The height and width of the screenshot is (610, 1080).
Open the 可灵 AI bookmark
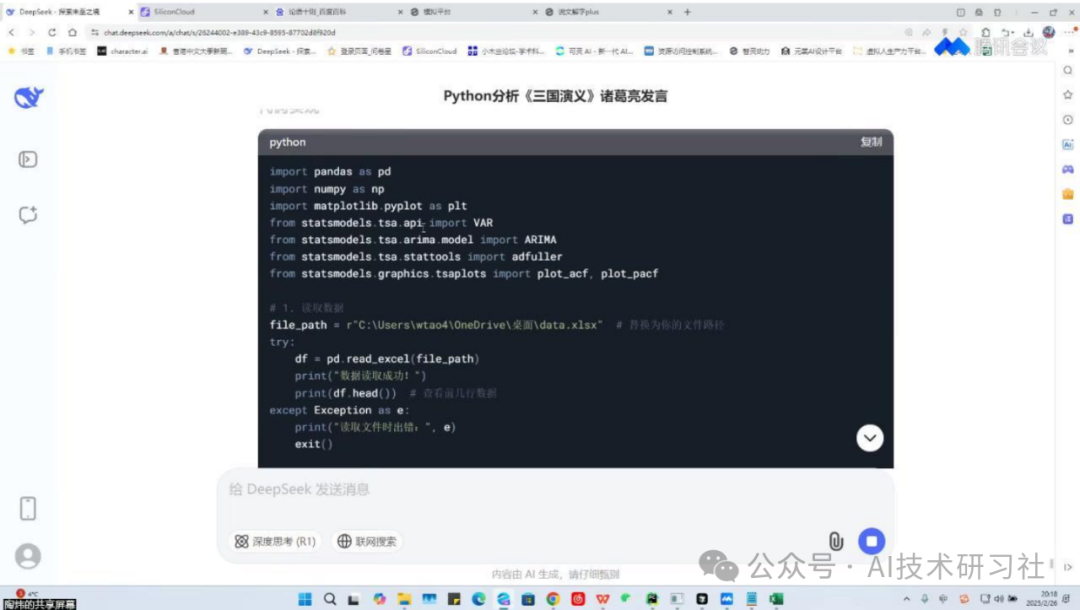[594, 51]
